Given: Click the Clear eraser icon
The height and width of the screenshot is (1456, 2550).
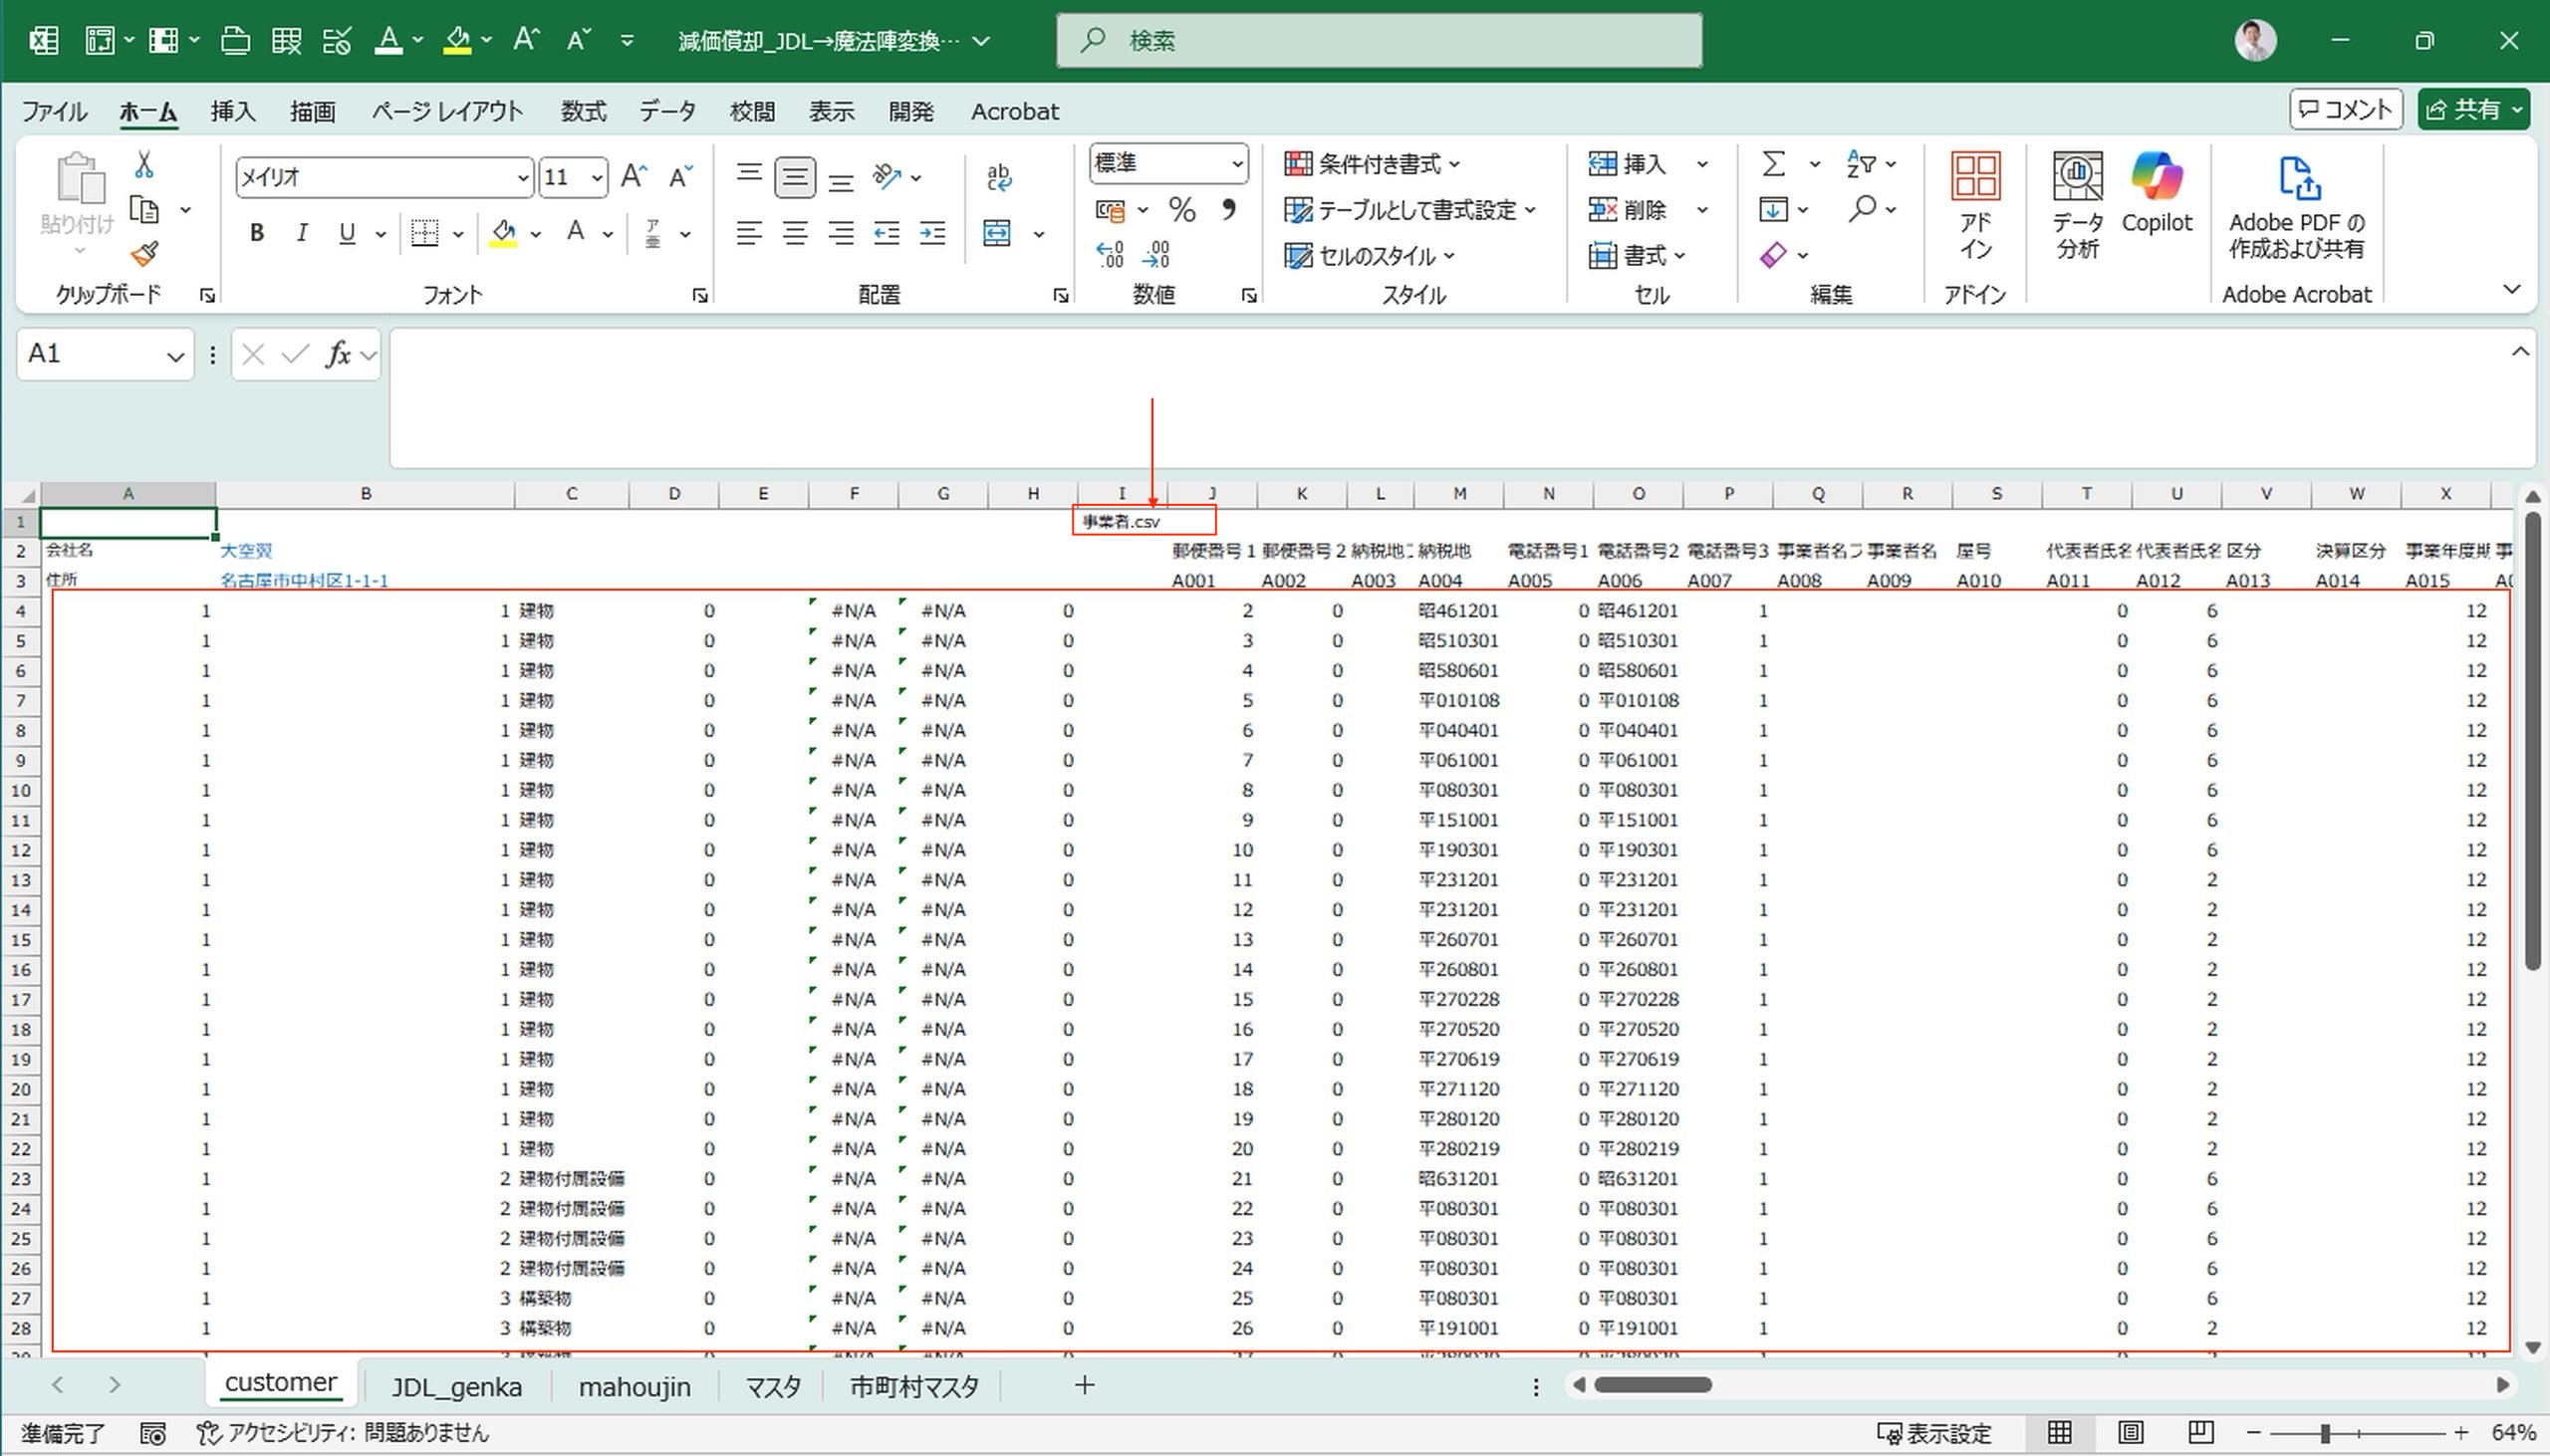Looking at the screenshot, I should point(1773,255).
